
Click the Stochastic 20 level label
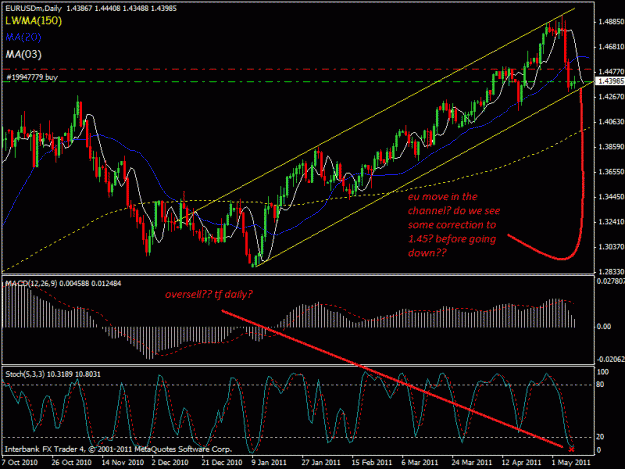[x=600, y=437]
